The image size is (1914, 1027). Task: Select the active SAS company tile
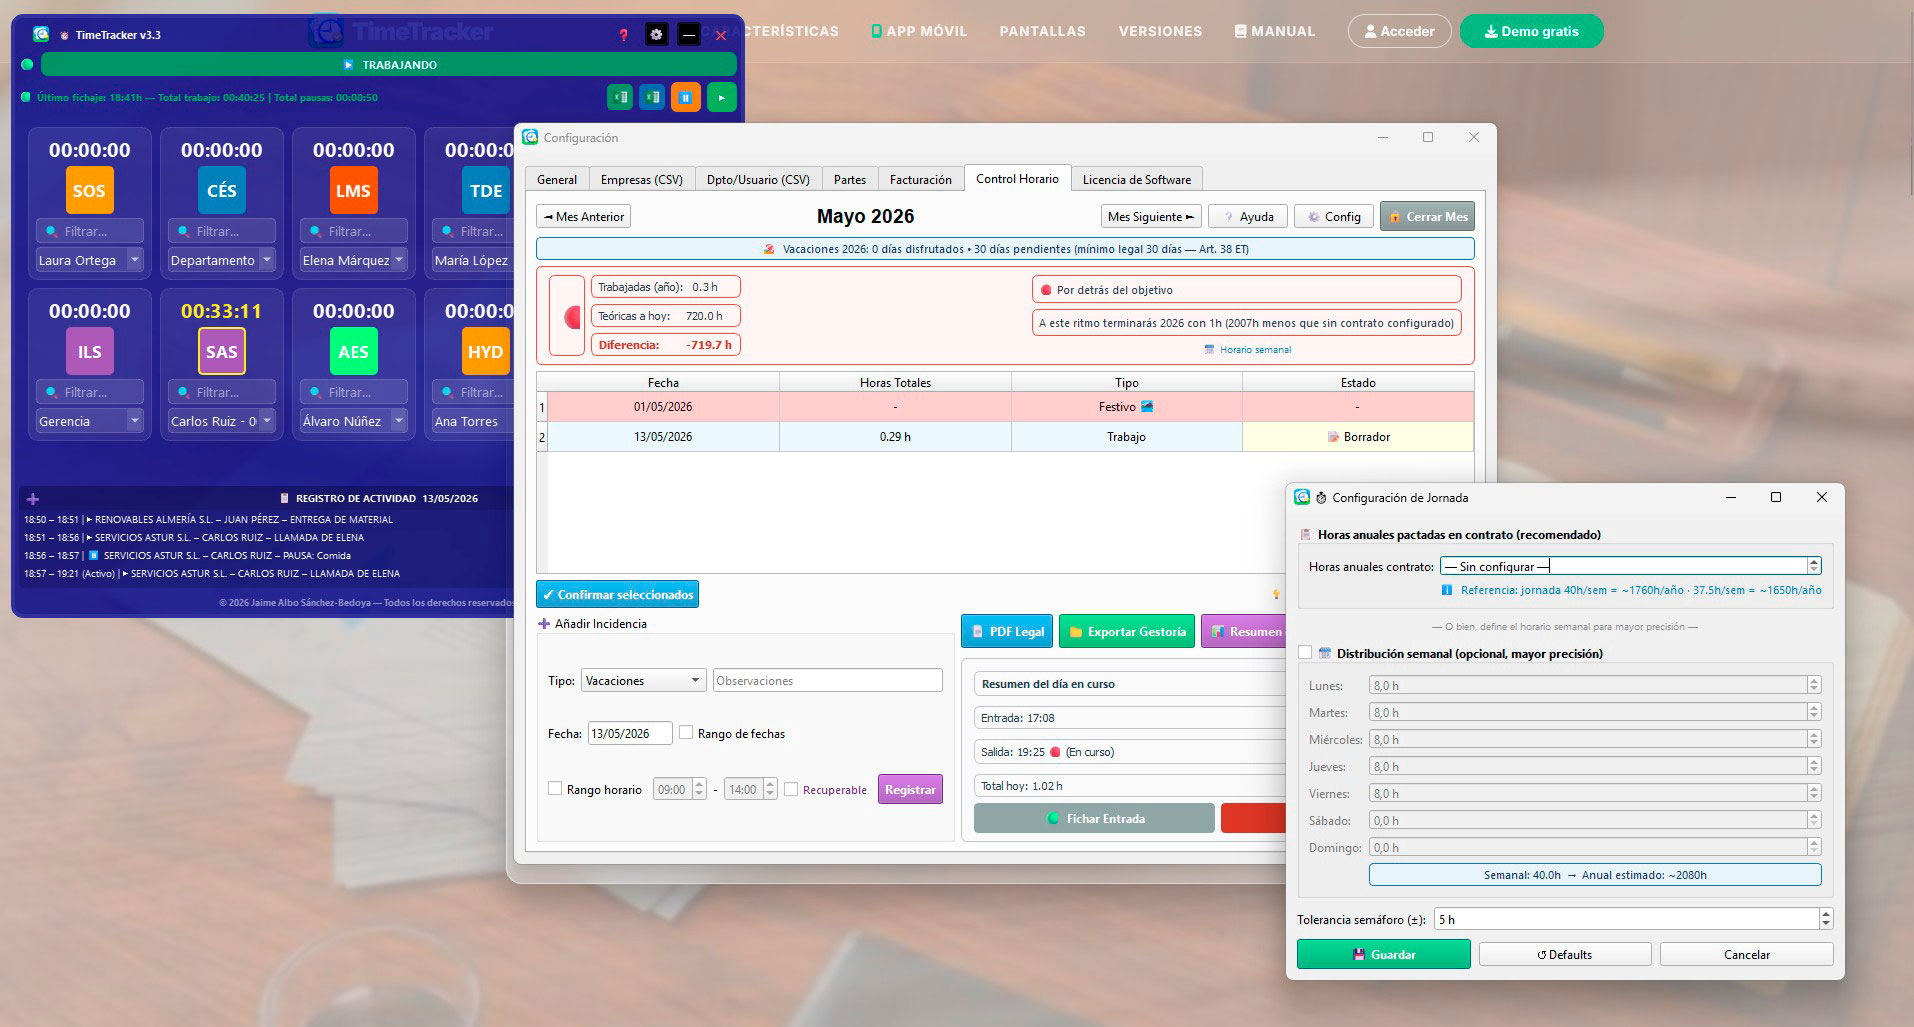[x=221, y=351]
